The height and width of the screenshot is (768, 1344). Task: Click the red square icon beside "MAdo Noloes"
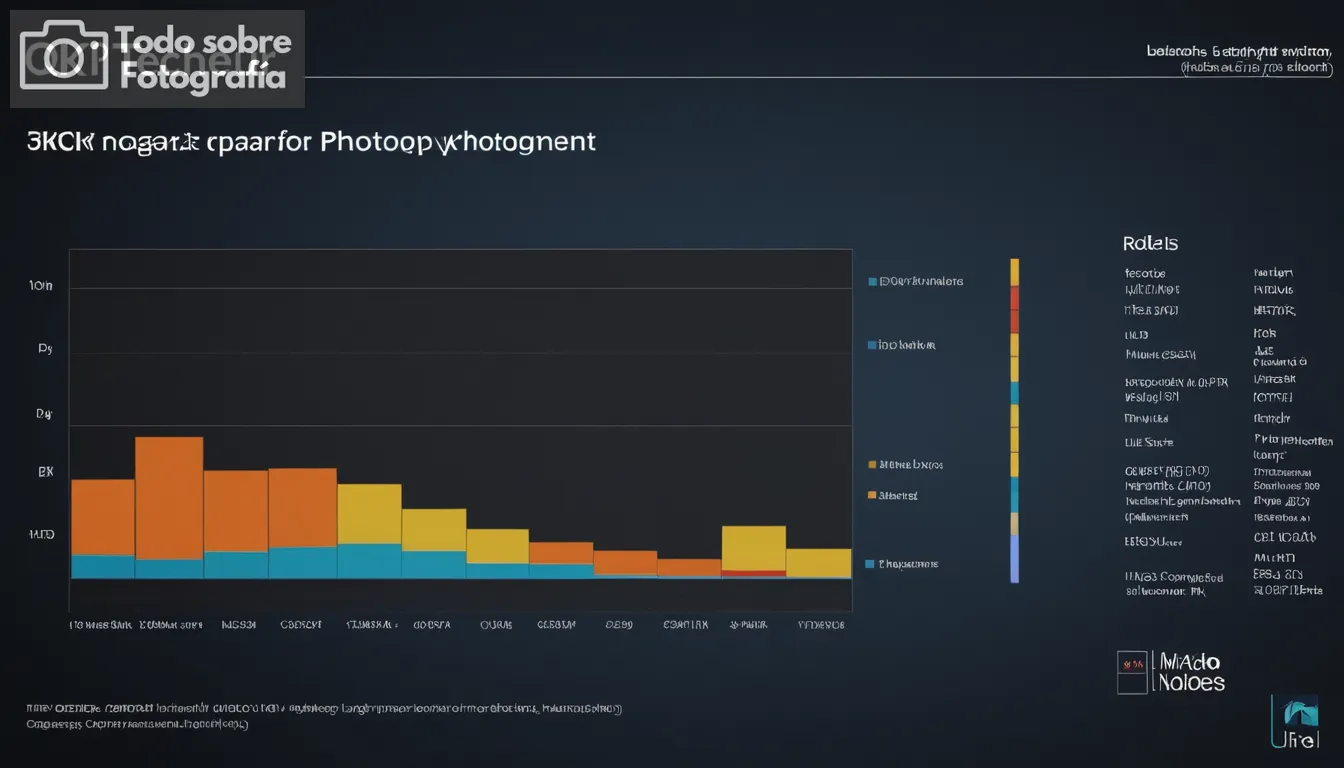click(x=1132, y=672)
